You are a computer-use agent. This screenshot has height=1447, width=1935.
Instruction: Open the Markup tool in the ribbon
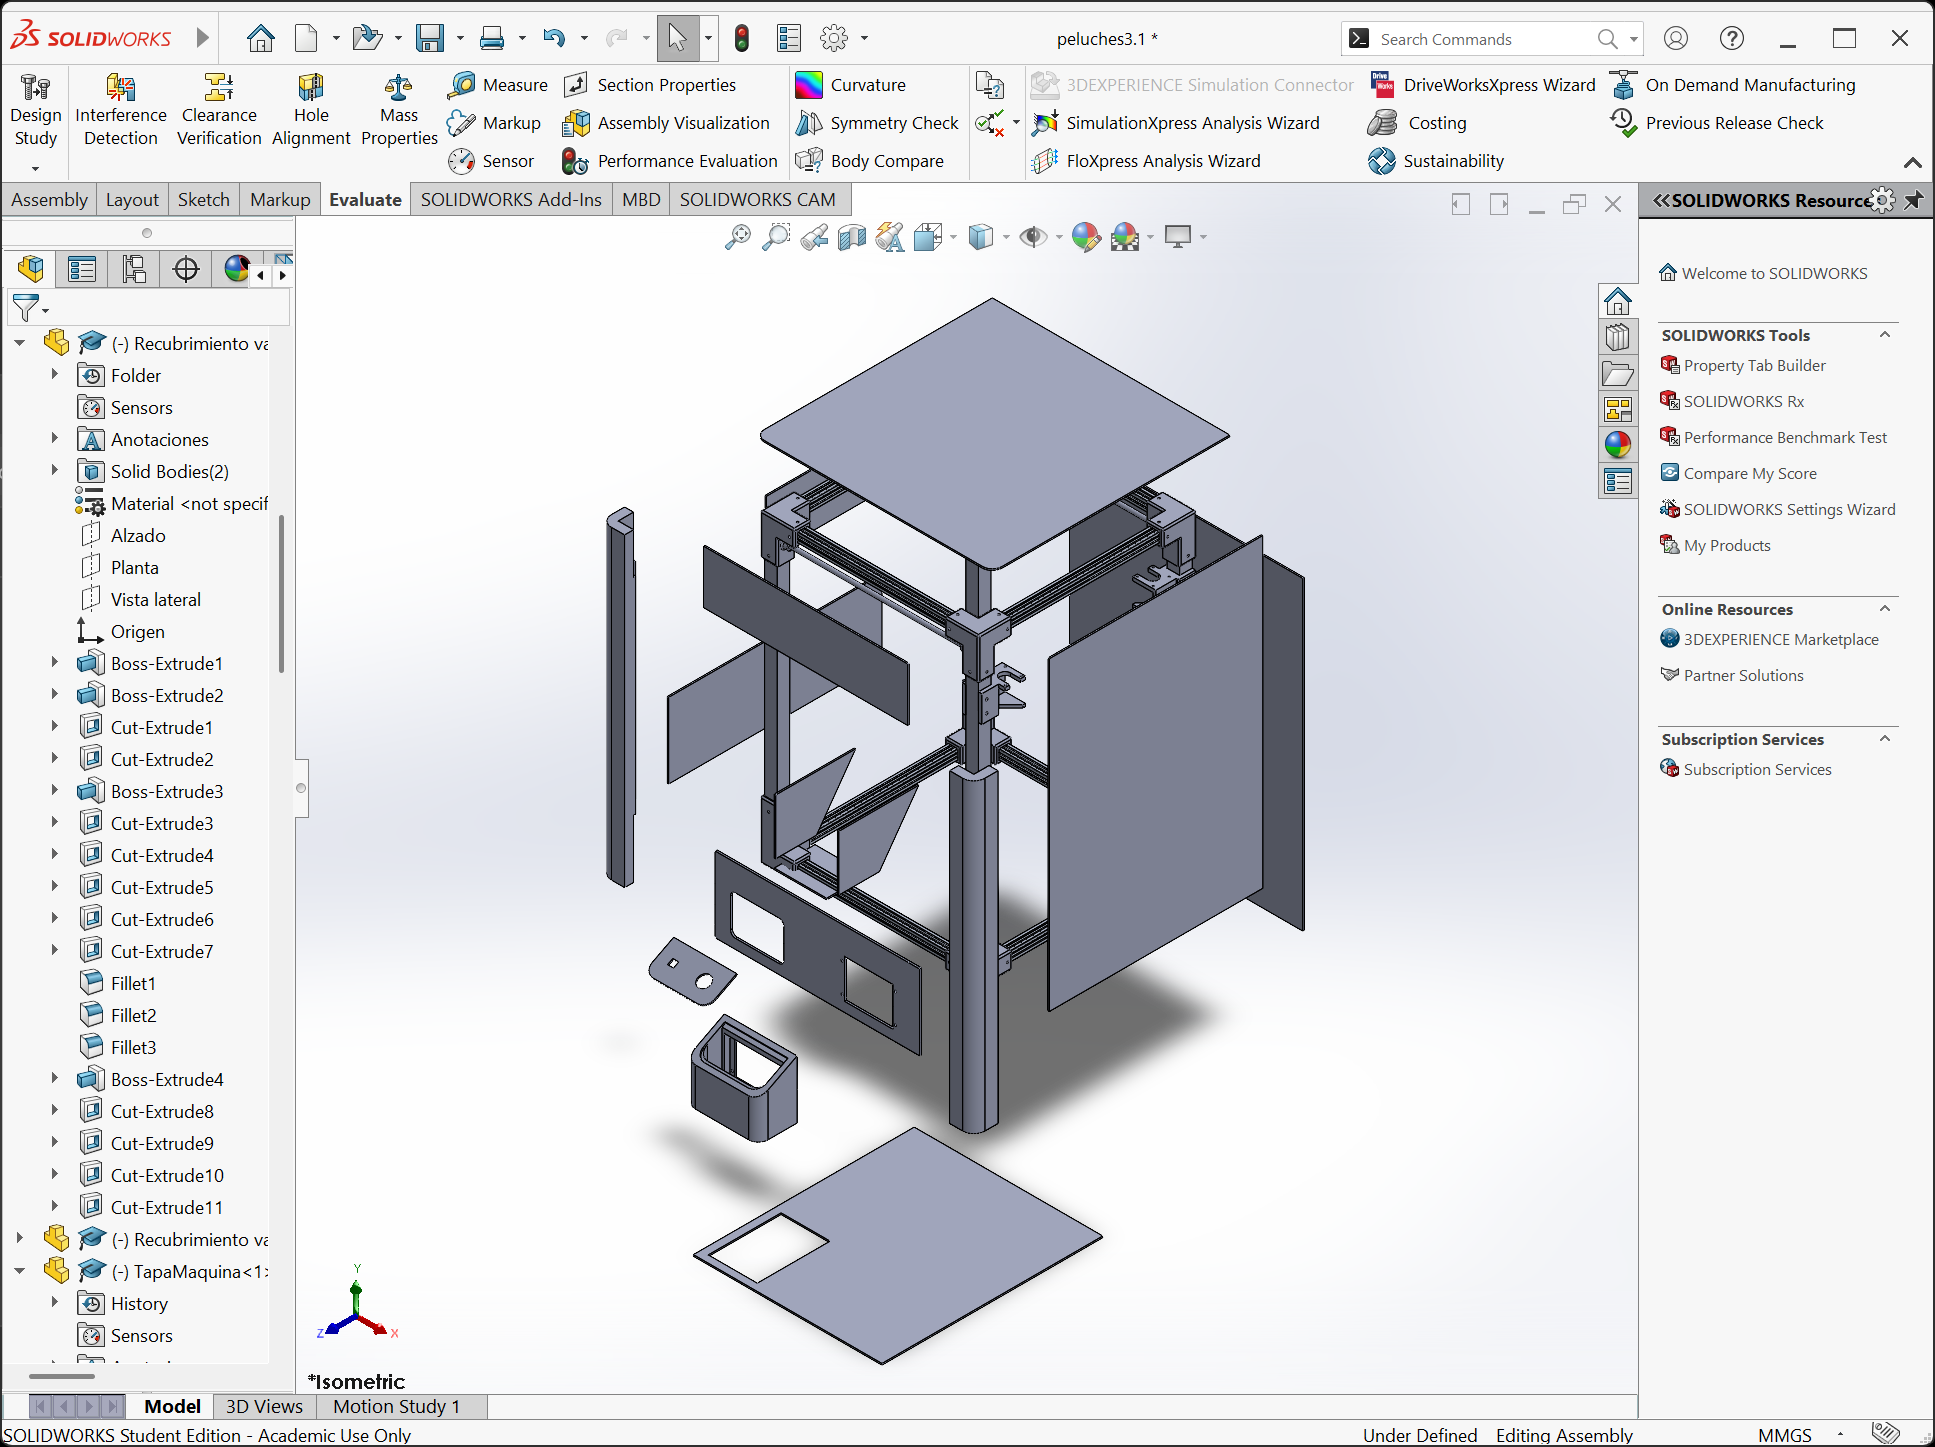coord(494,123)
